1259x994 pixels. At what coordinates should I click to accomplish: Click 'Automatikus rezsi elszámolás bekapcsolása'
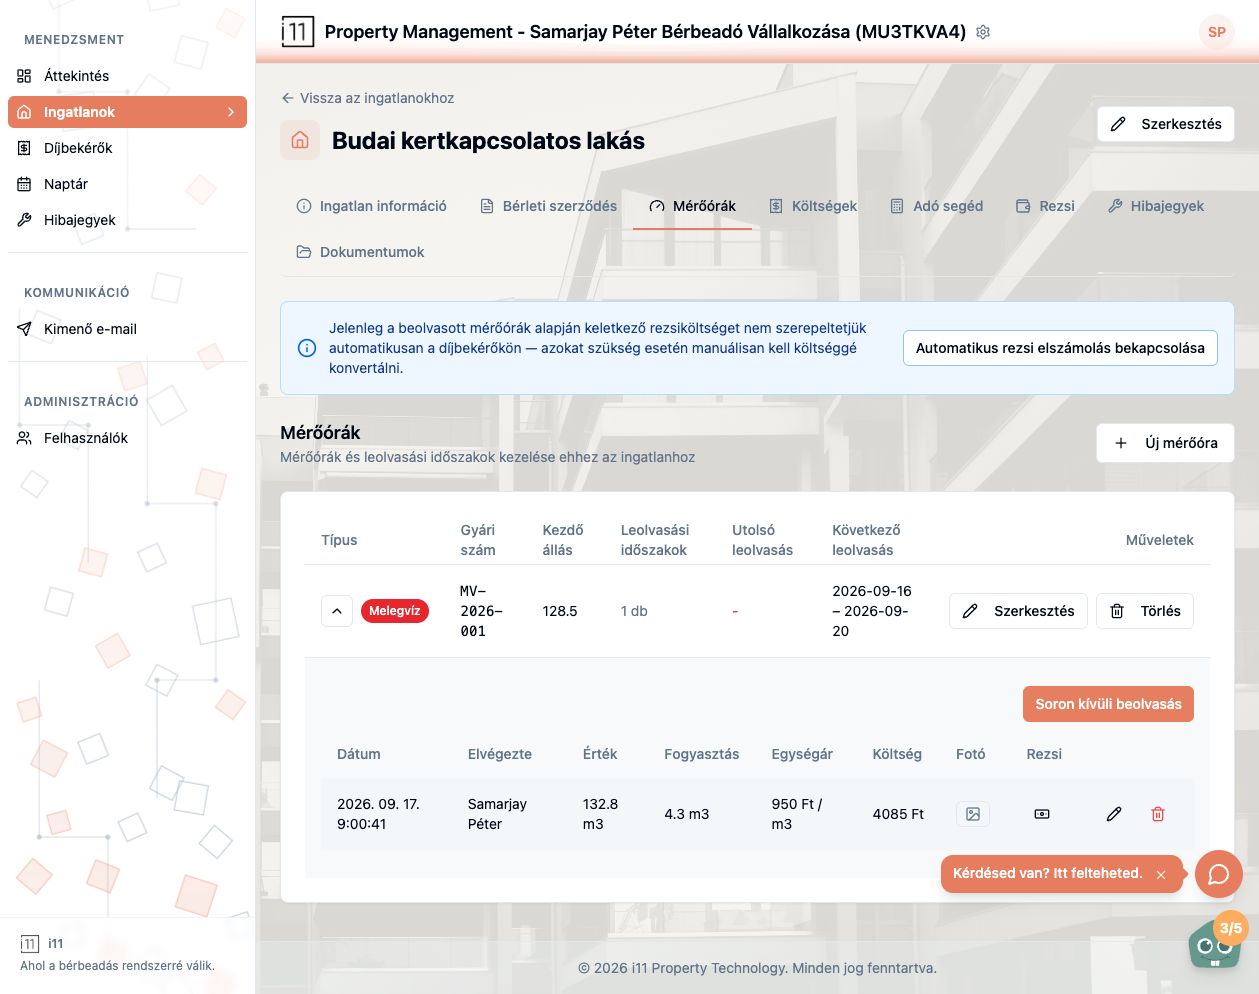click(1060, 348)
